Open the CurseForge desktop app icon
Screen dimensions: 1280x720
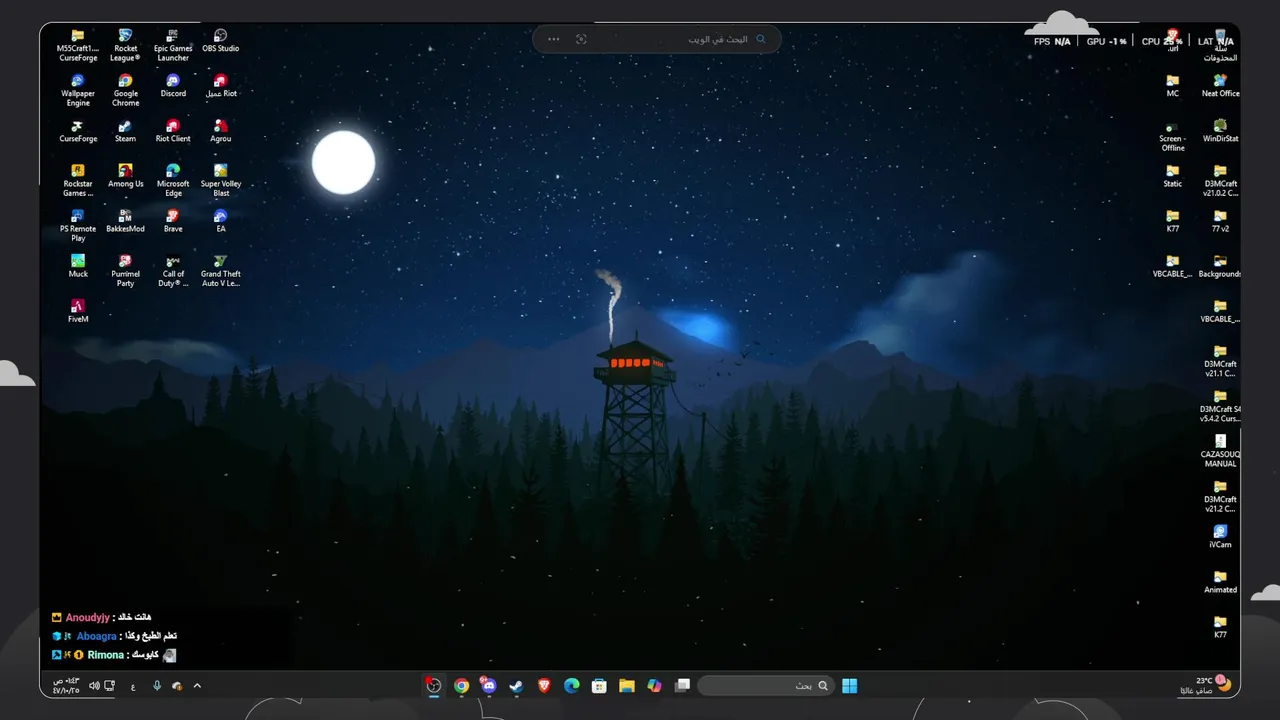78,132
